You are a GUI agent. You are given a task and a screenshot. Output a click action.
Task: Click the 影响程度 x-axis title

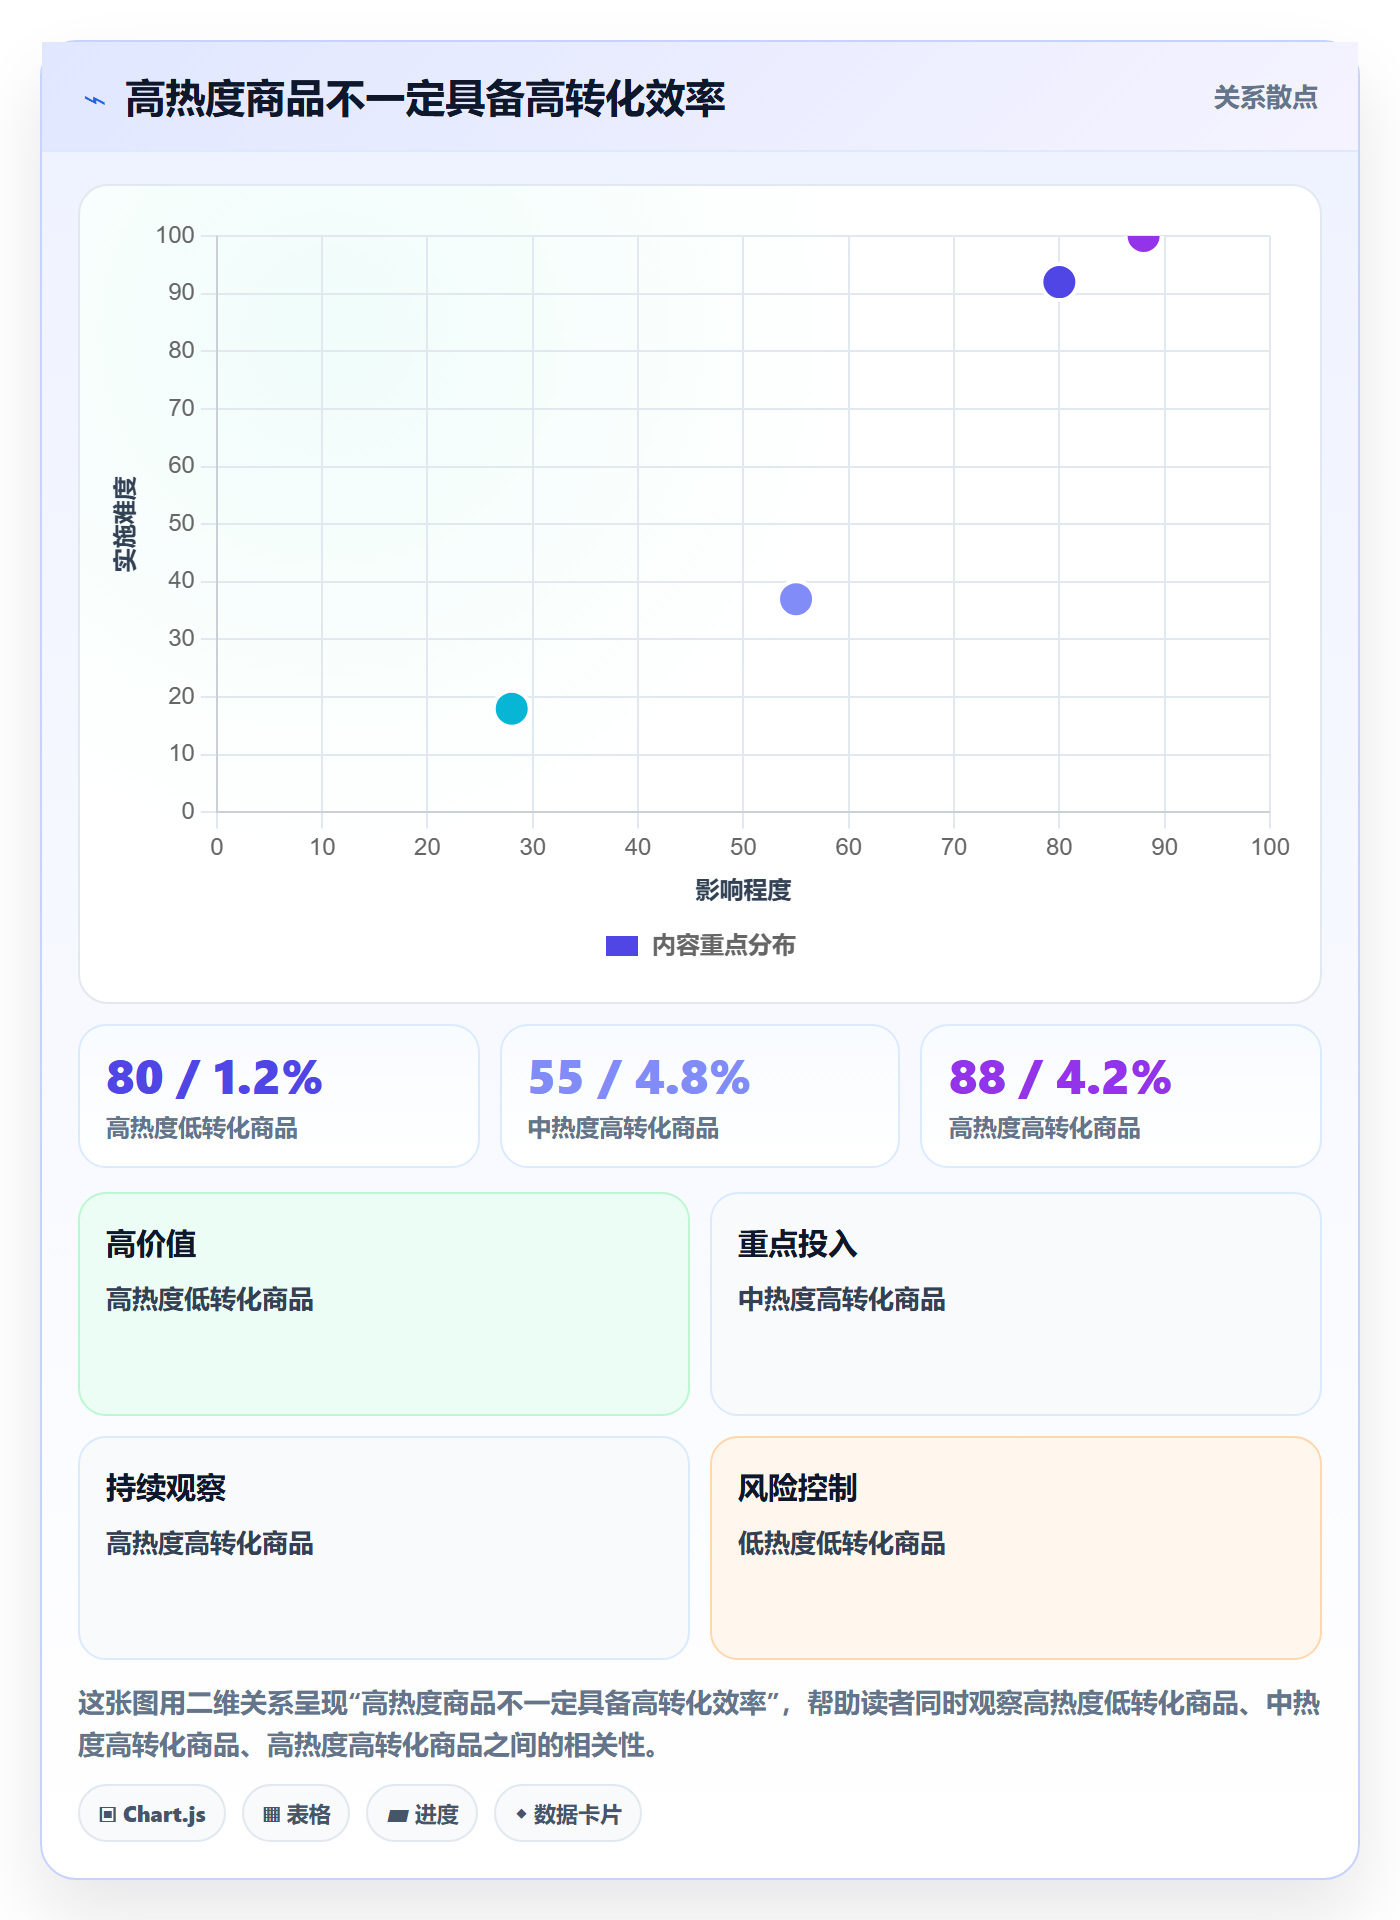coord(743,890)
